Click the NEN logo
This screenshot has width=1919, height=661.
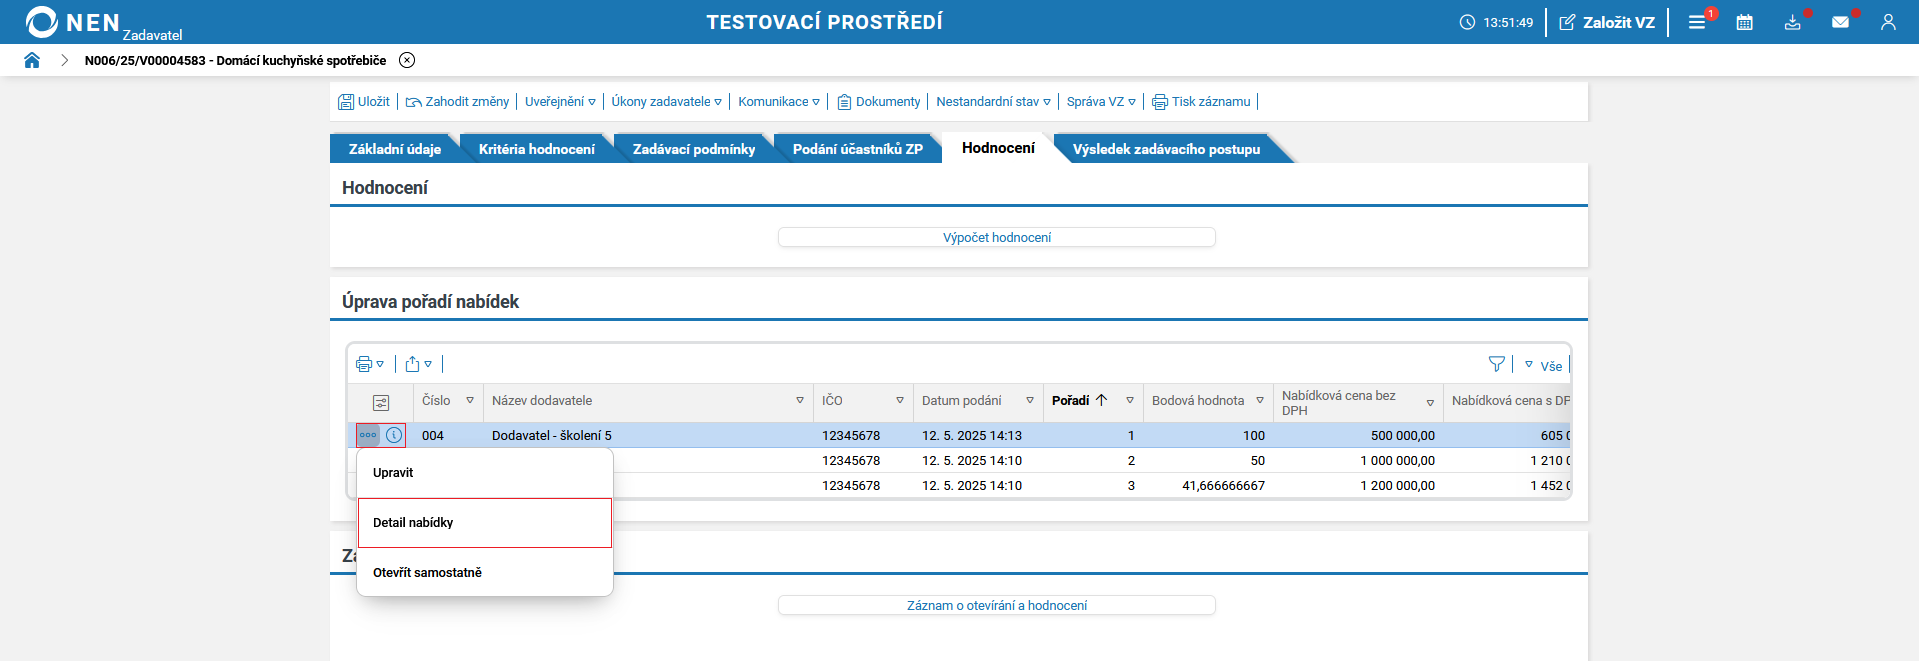pos(103,22)
